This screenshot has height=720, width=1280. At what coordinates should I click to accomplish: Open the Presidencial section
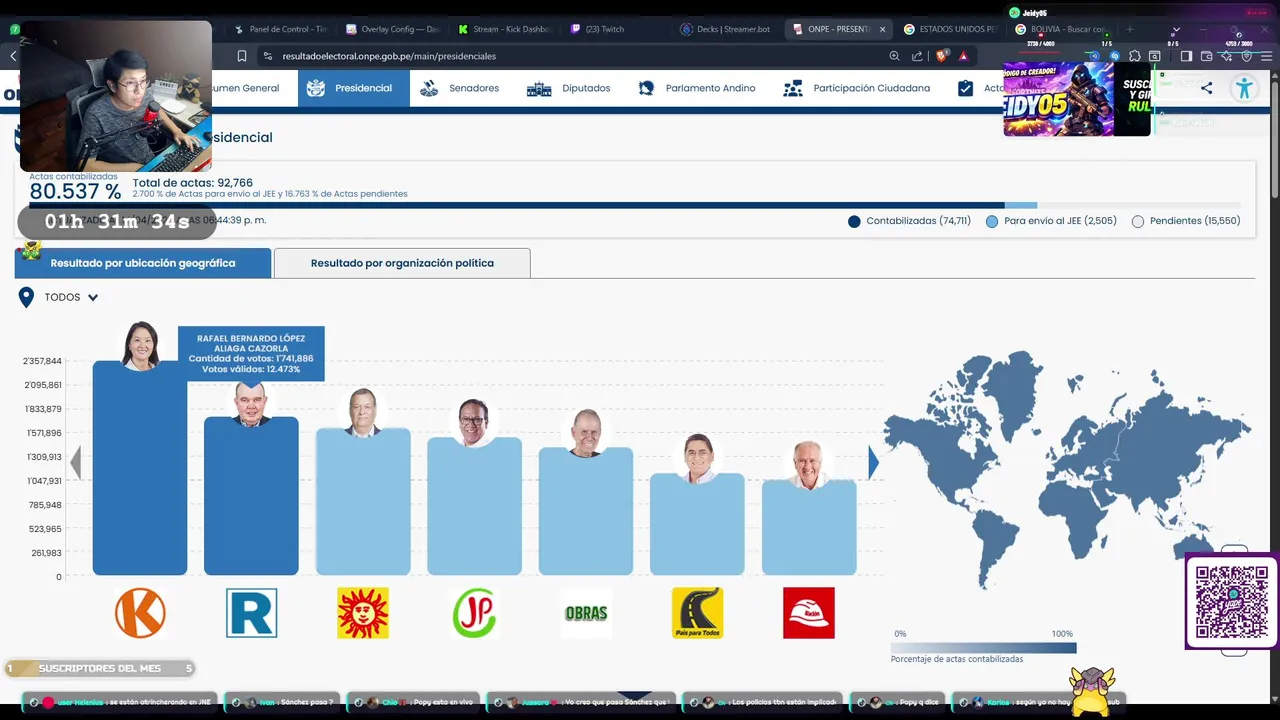click(x=353, y=88)
